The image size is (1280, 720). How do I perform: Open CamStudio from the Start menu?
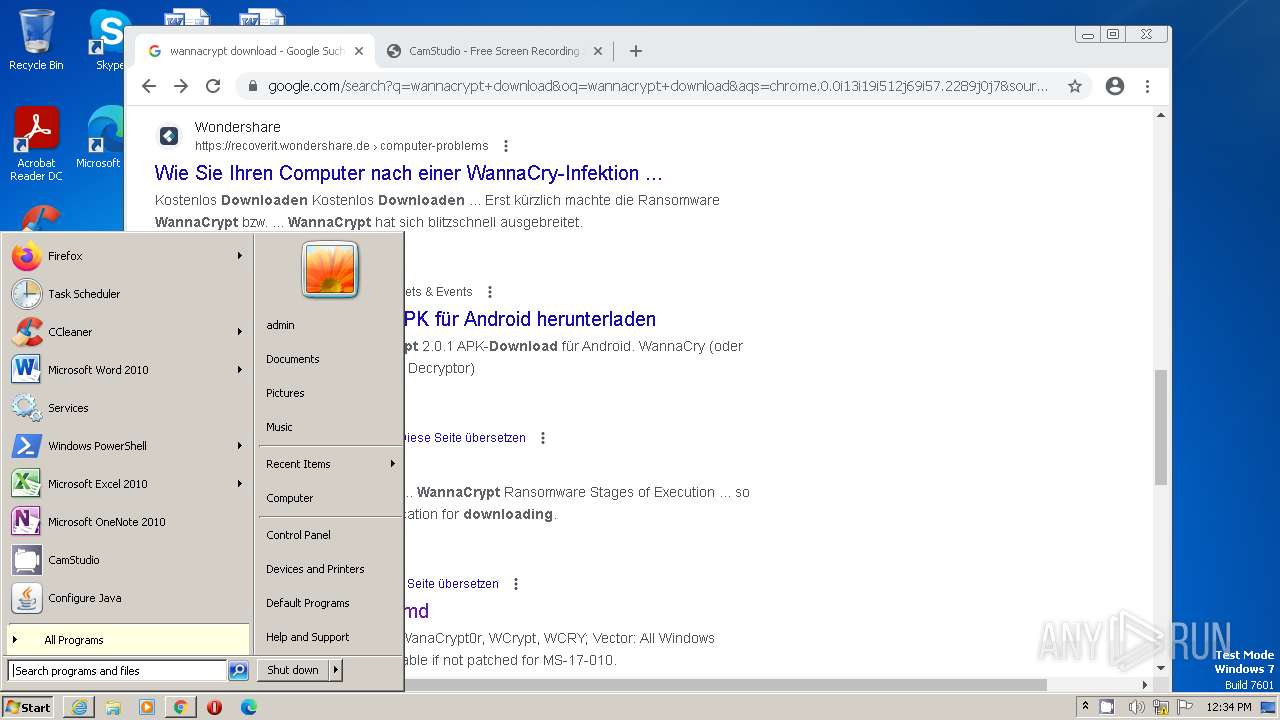pyautogui.click(x=128, y=560)
